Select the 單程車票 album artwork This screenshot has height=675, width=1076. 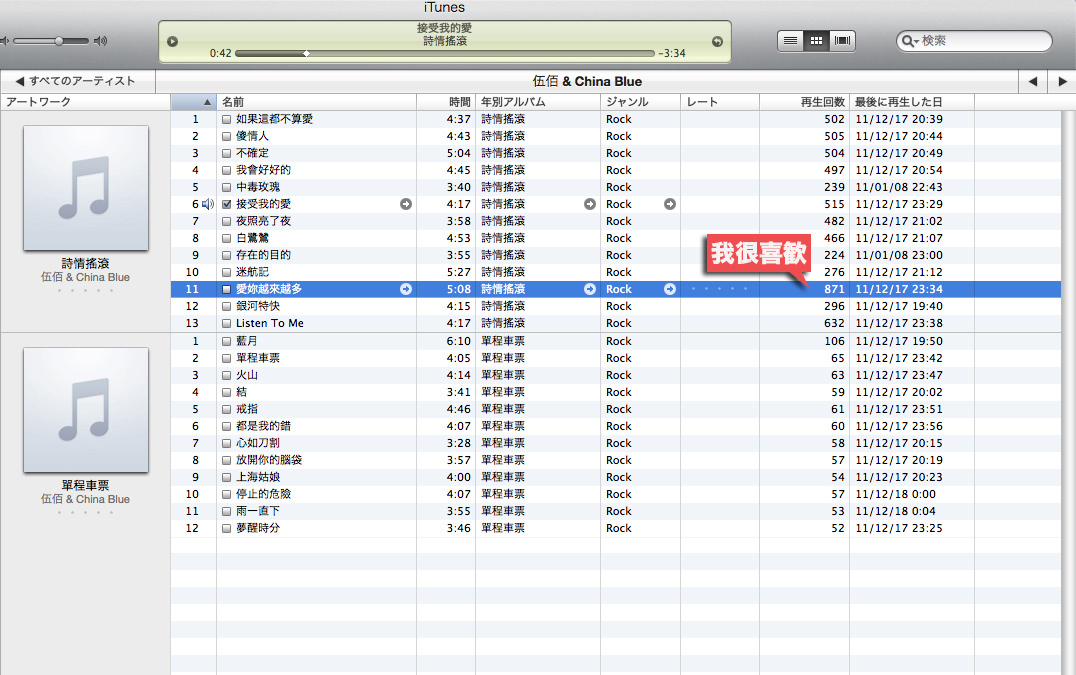pos(86,410)
